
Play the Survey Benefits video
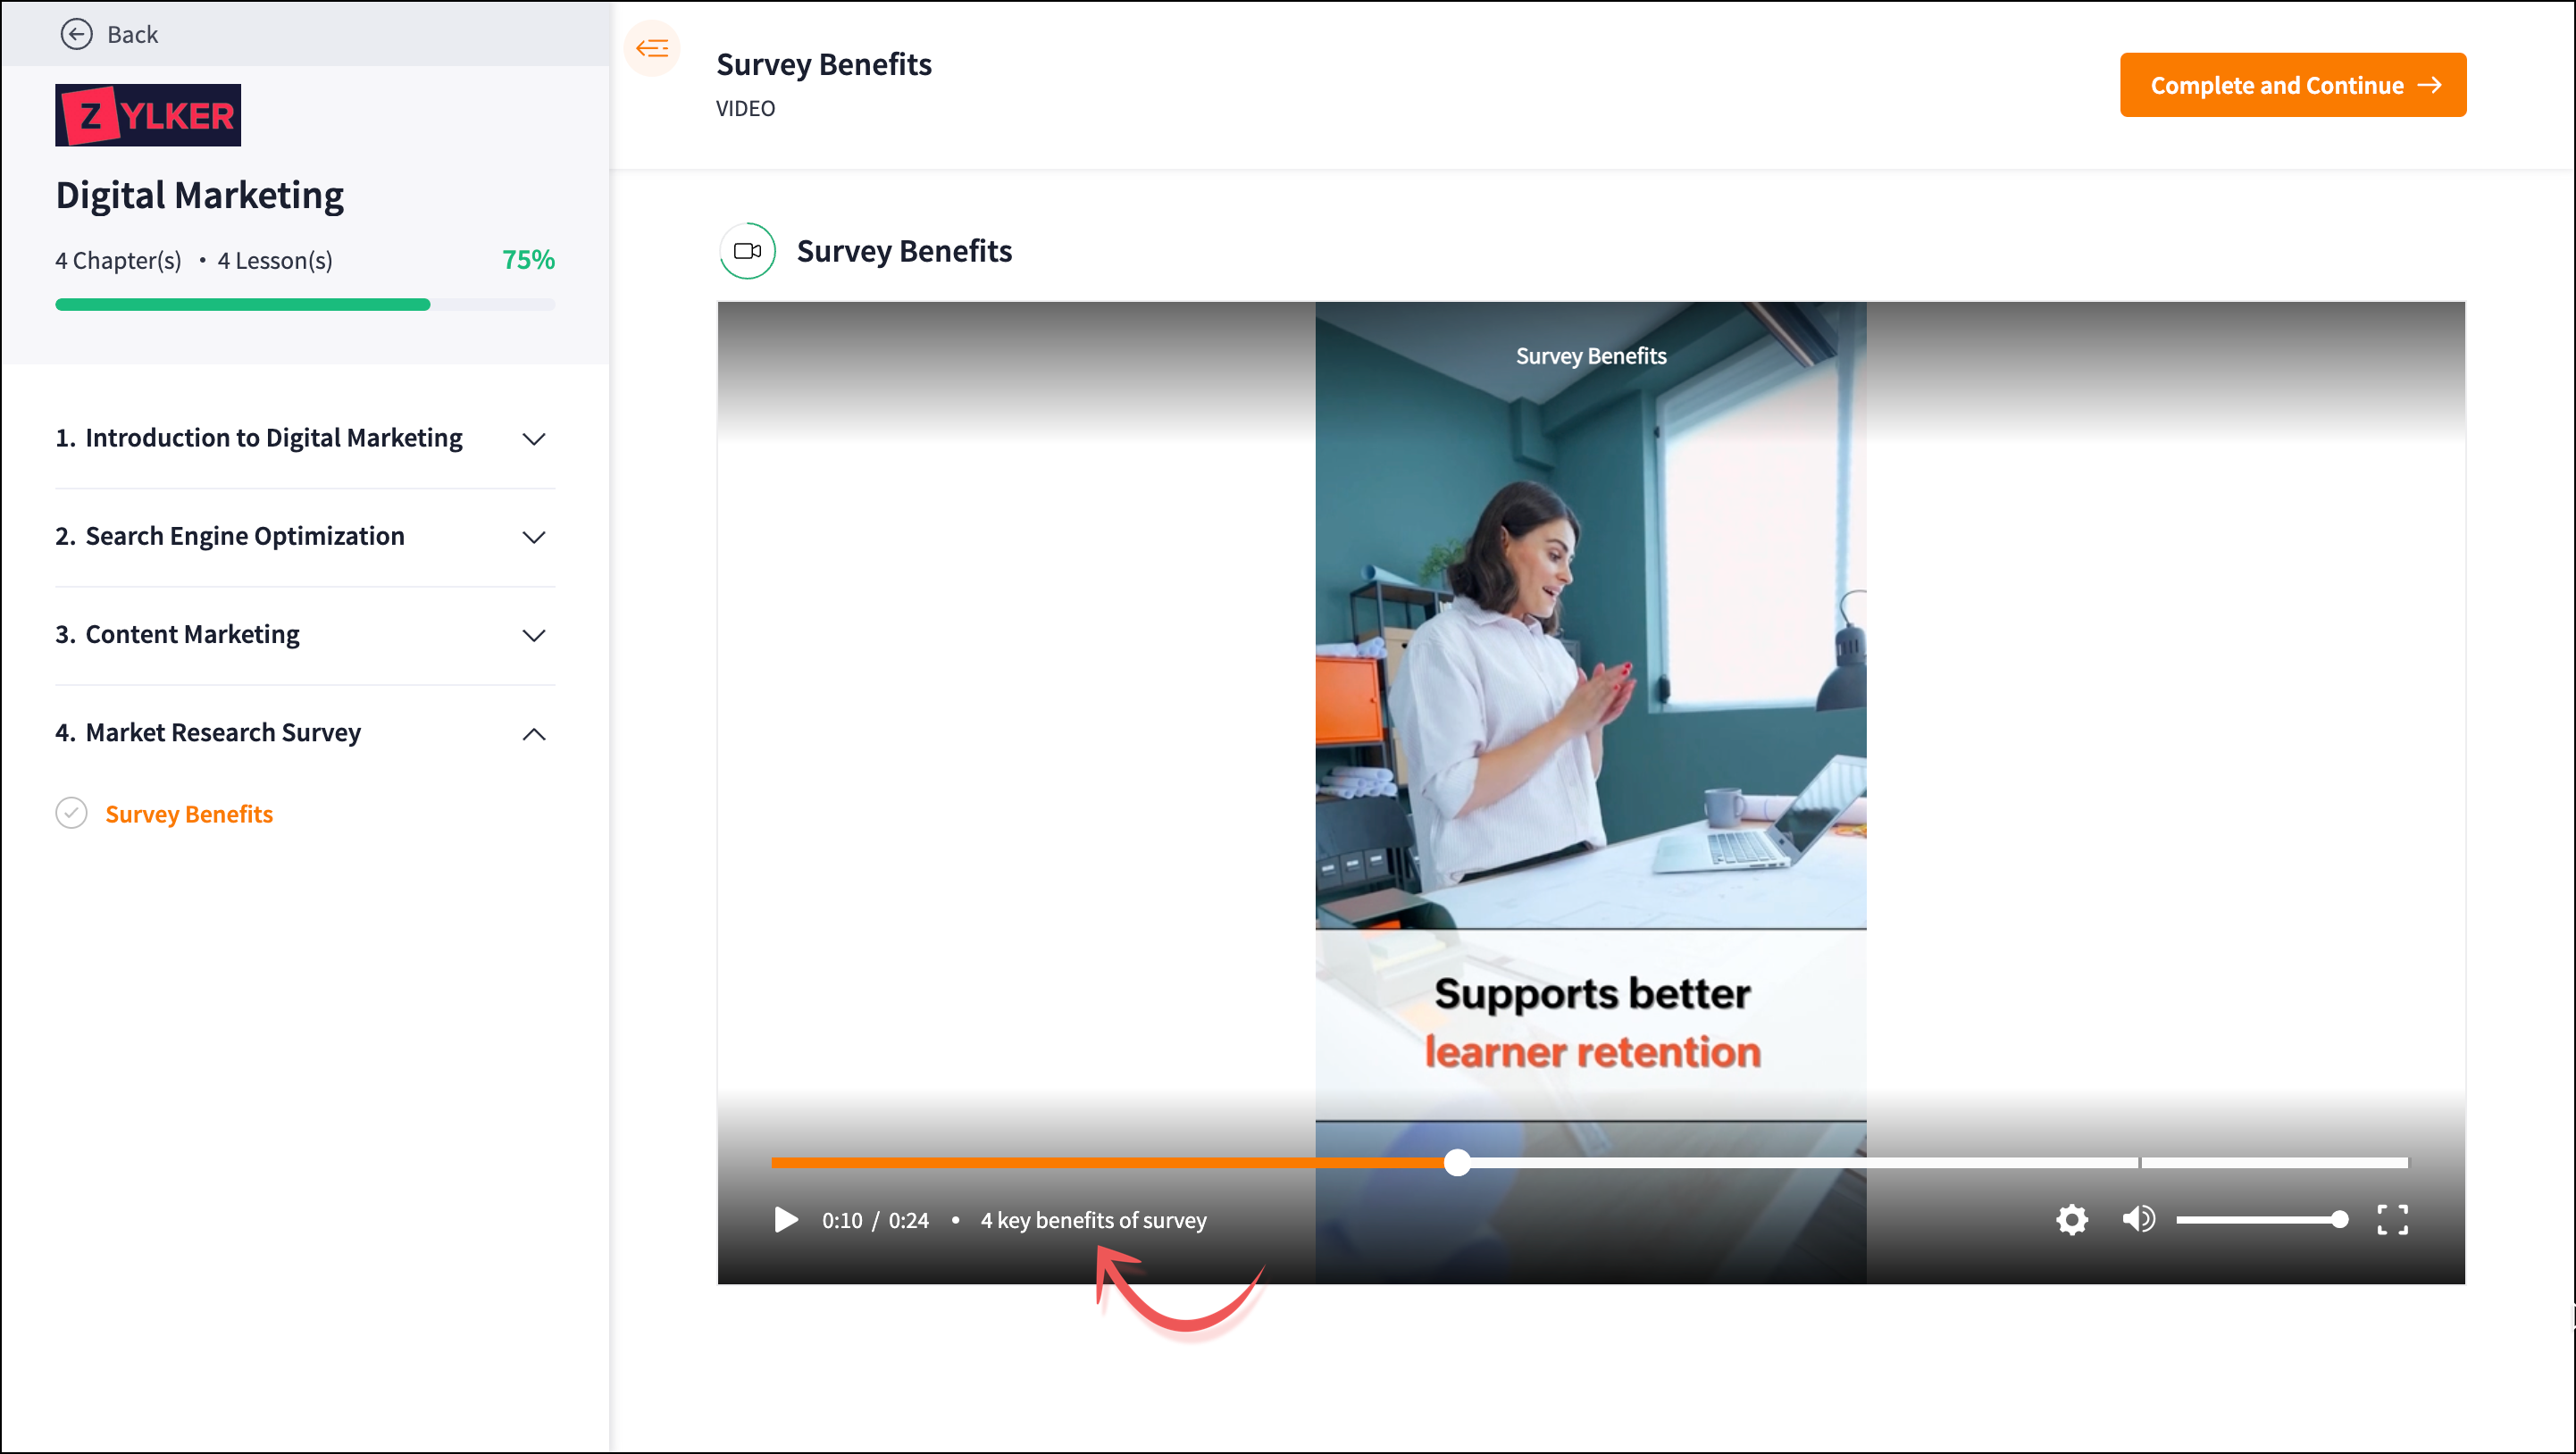pos(786,1220)
